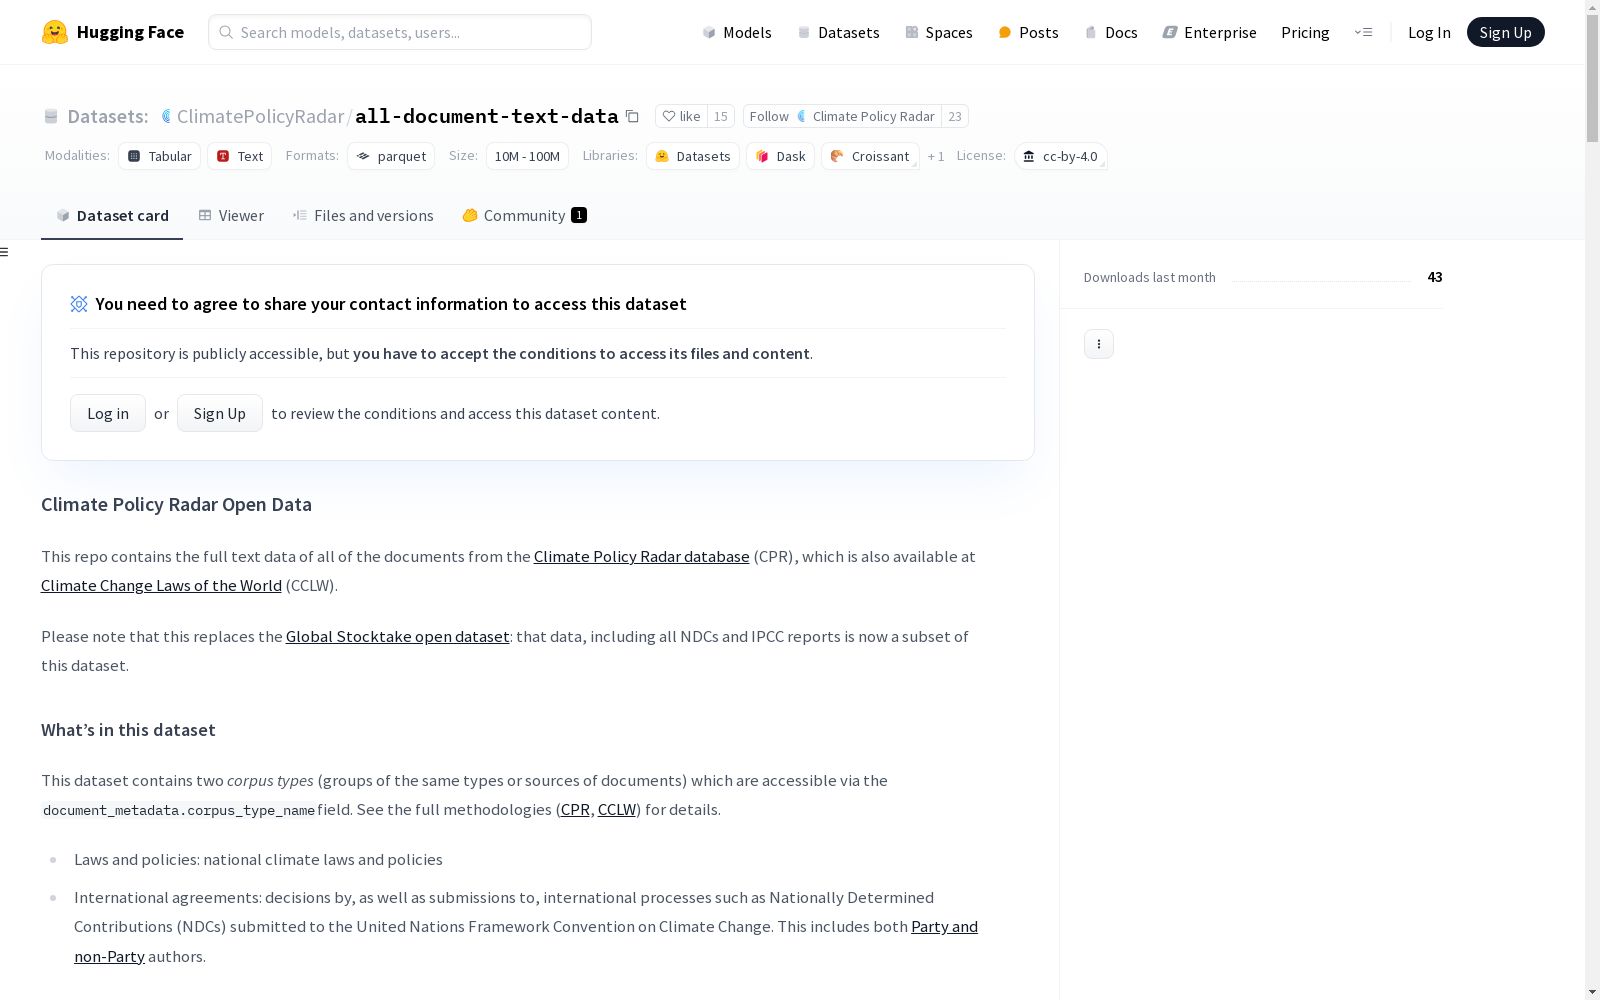
Task: Open the Croissant library tag
Action: click(x=870, y=156)
